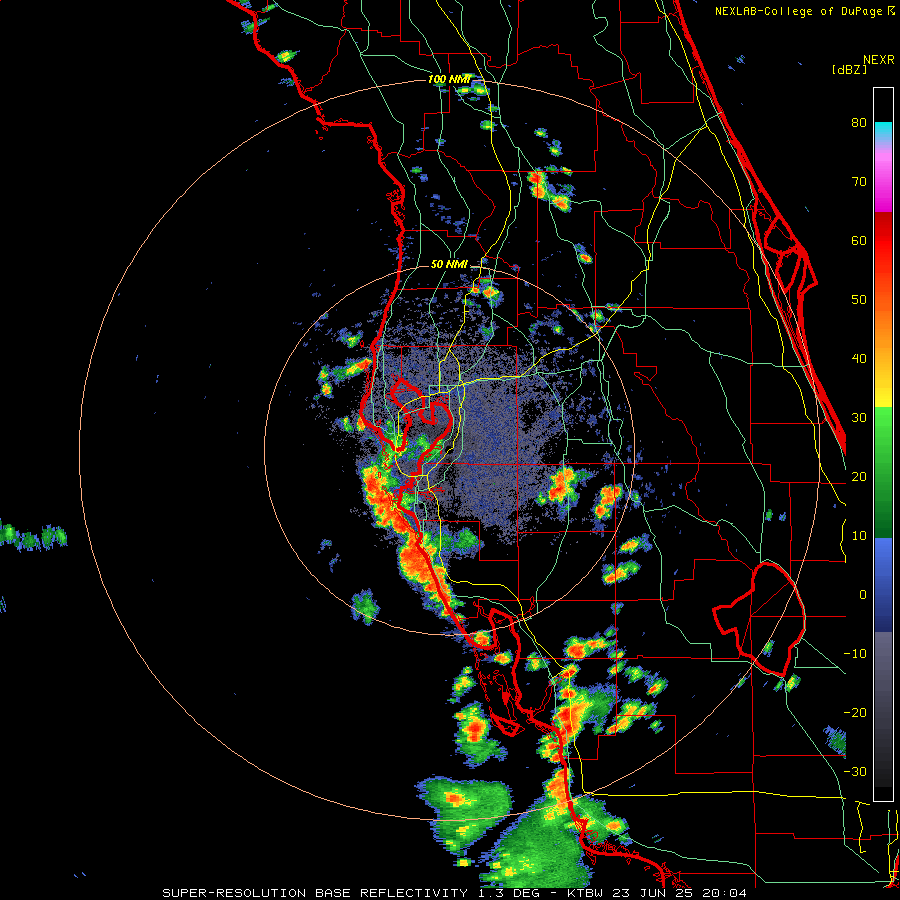
Task: Click the 80 value on the dBZ scale
Action: click(859, 123)
